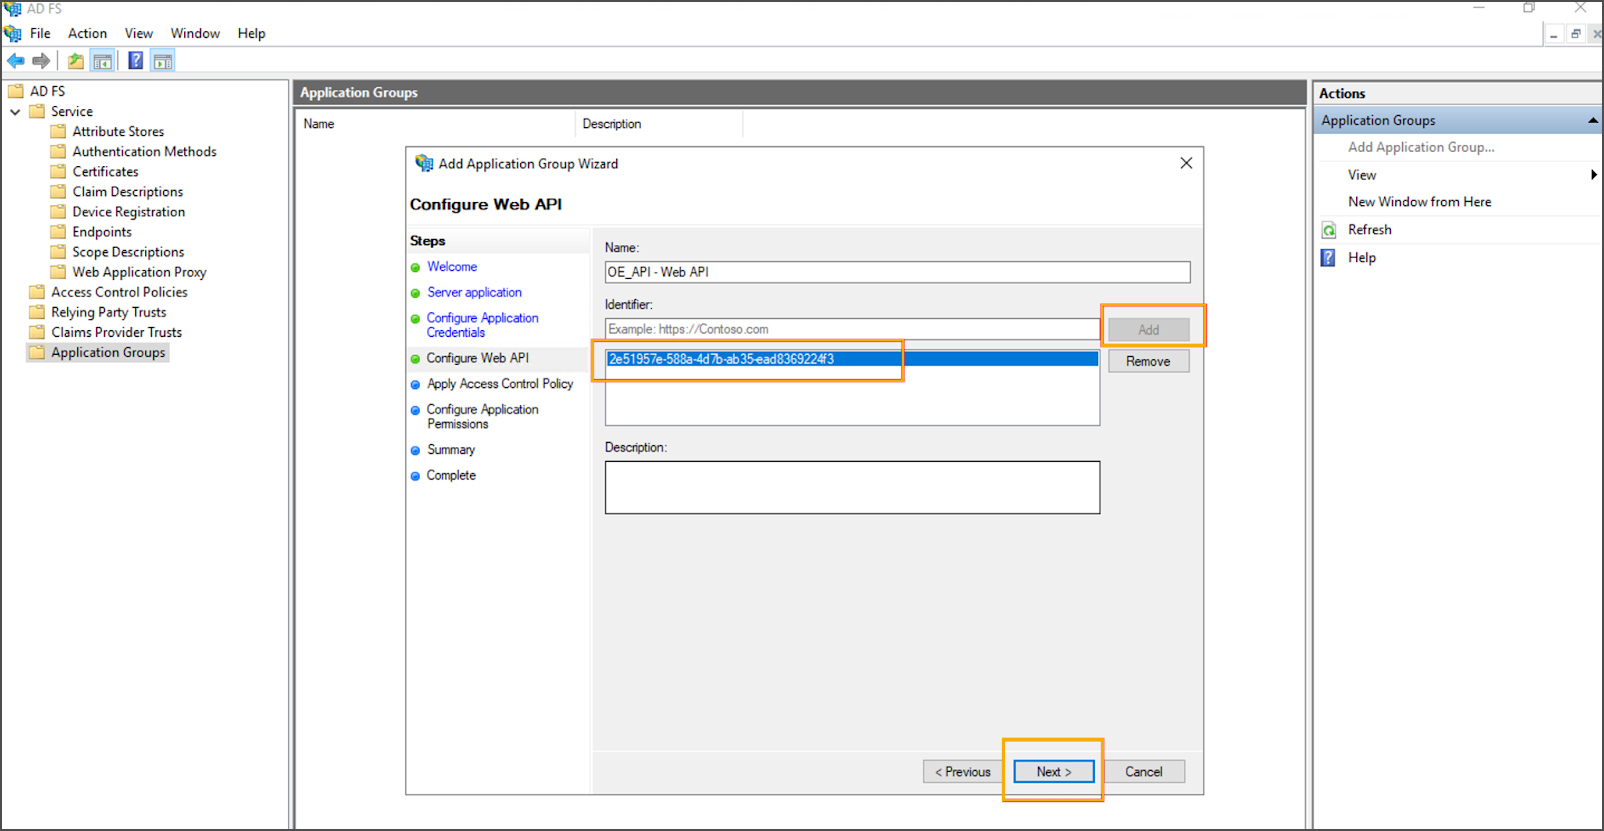Click the blue Back arrow in toolbar
Screen dimensions: 1604x831
click(x=16, y=61)
